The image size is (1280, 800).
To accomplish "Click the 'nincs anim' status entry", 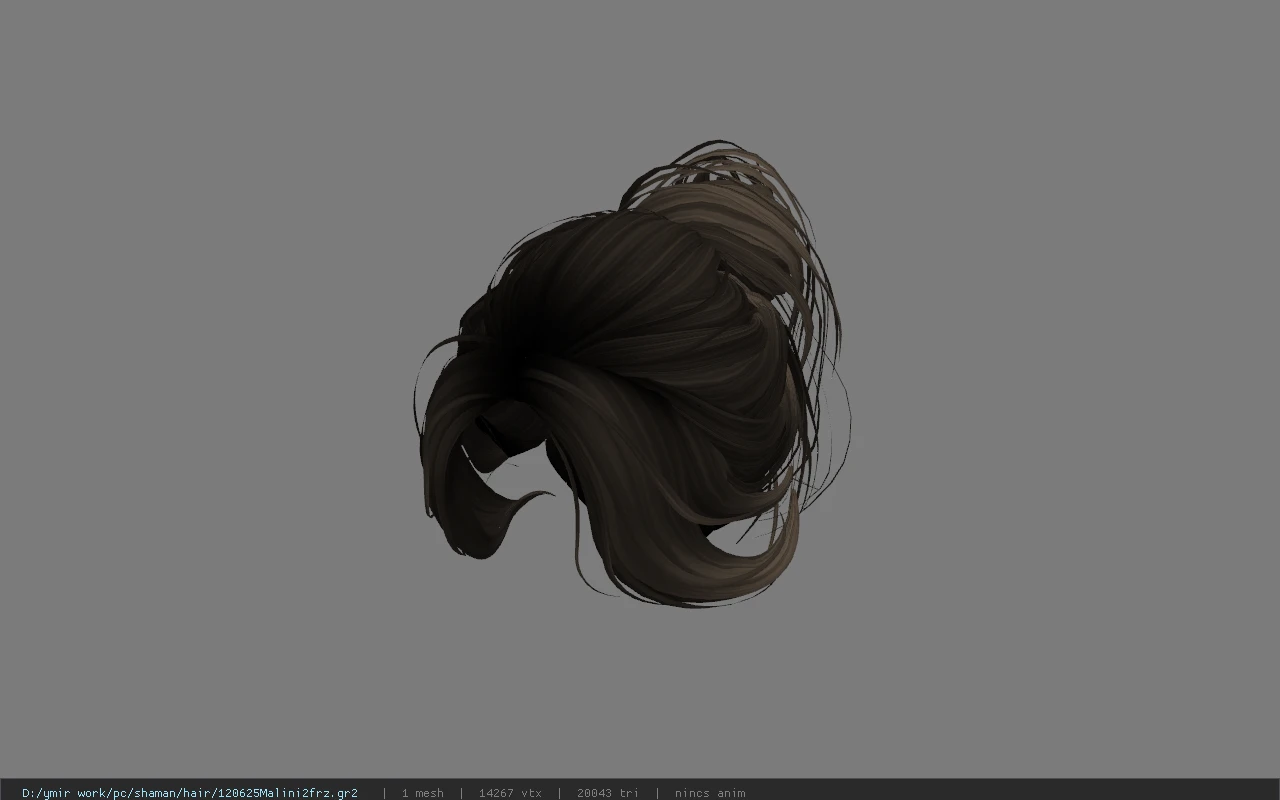I will click(x=710, y=793).
